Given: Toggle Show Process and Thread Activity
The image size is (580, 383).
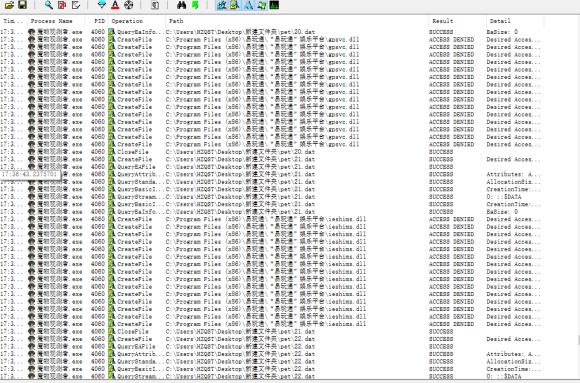Looking at the screenshot, I should point(262,5).
